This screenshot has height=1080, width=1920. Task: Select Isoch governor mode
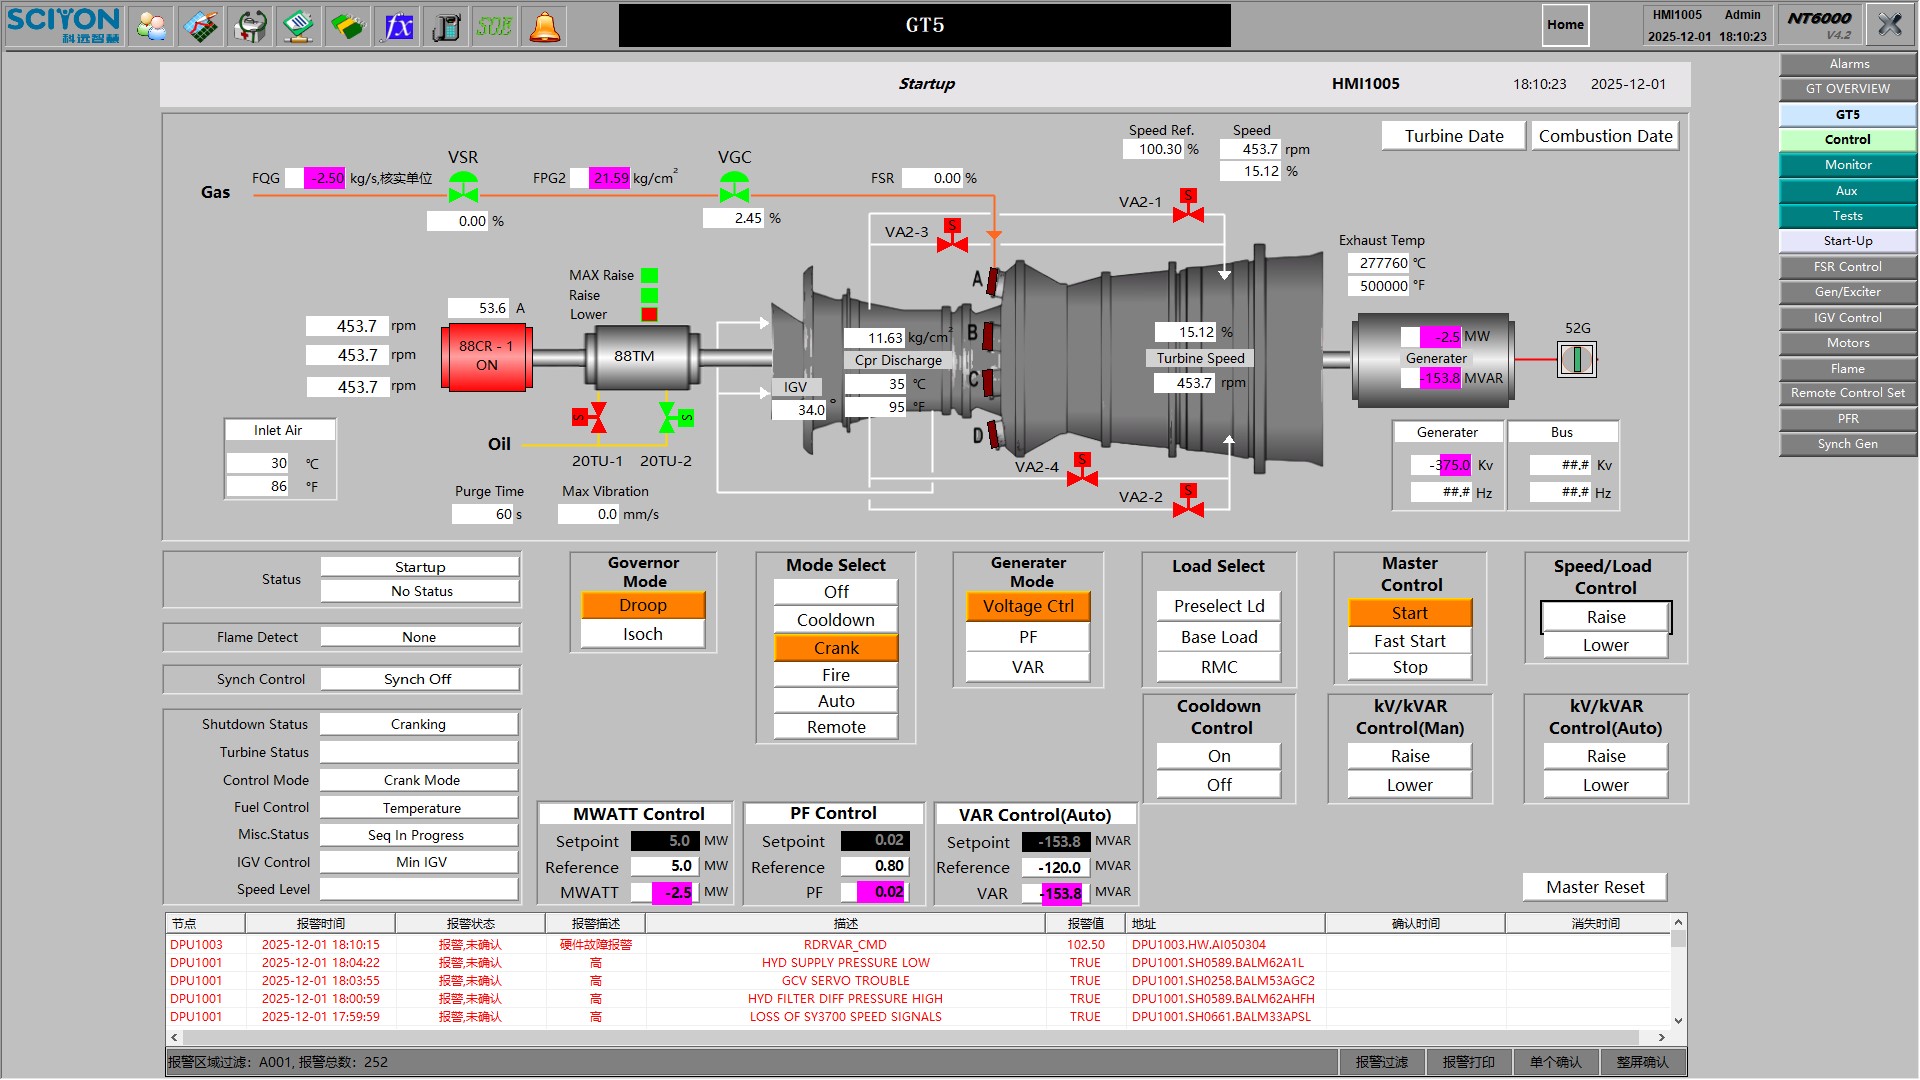[643, 634]
